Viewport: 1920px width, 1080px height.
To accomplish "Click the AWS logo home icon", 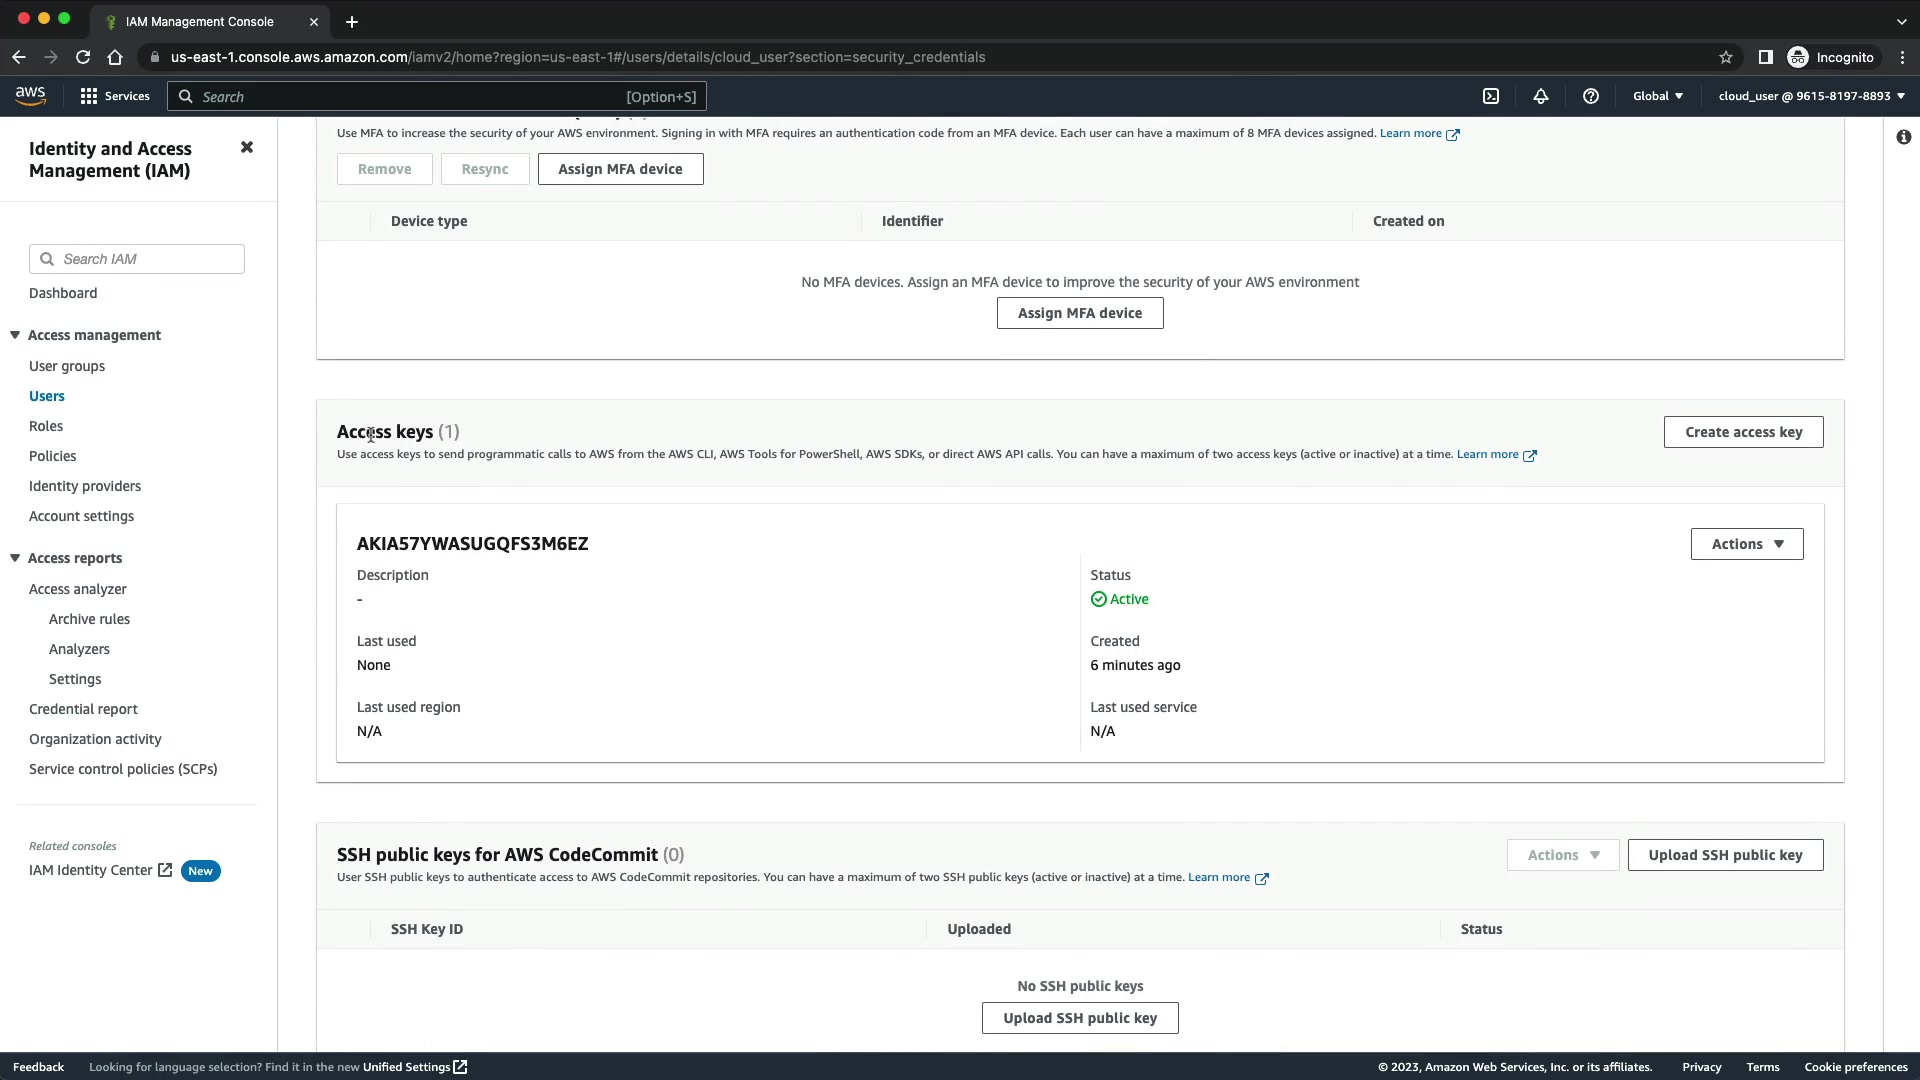I will (30, 95).
